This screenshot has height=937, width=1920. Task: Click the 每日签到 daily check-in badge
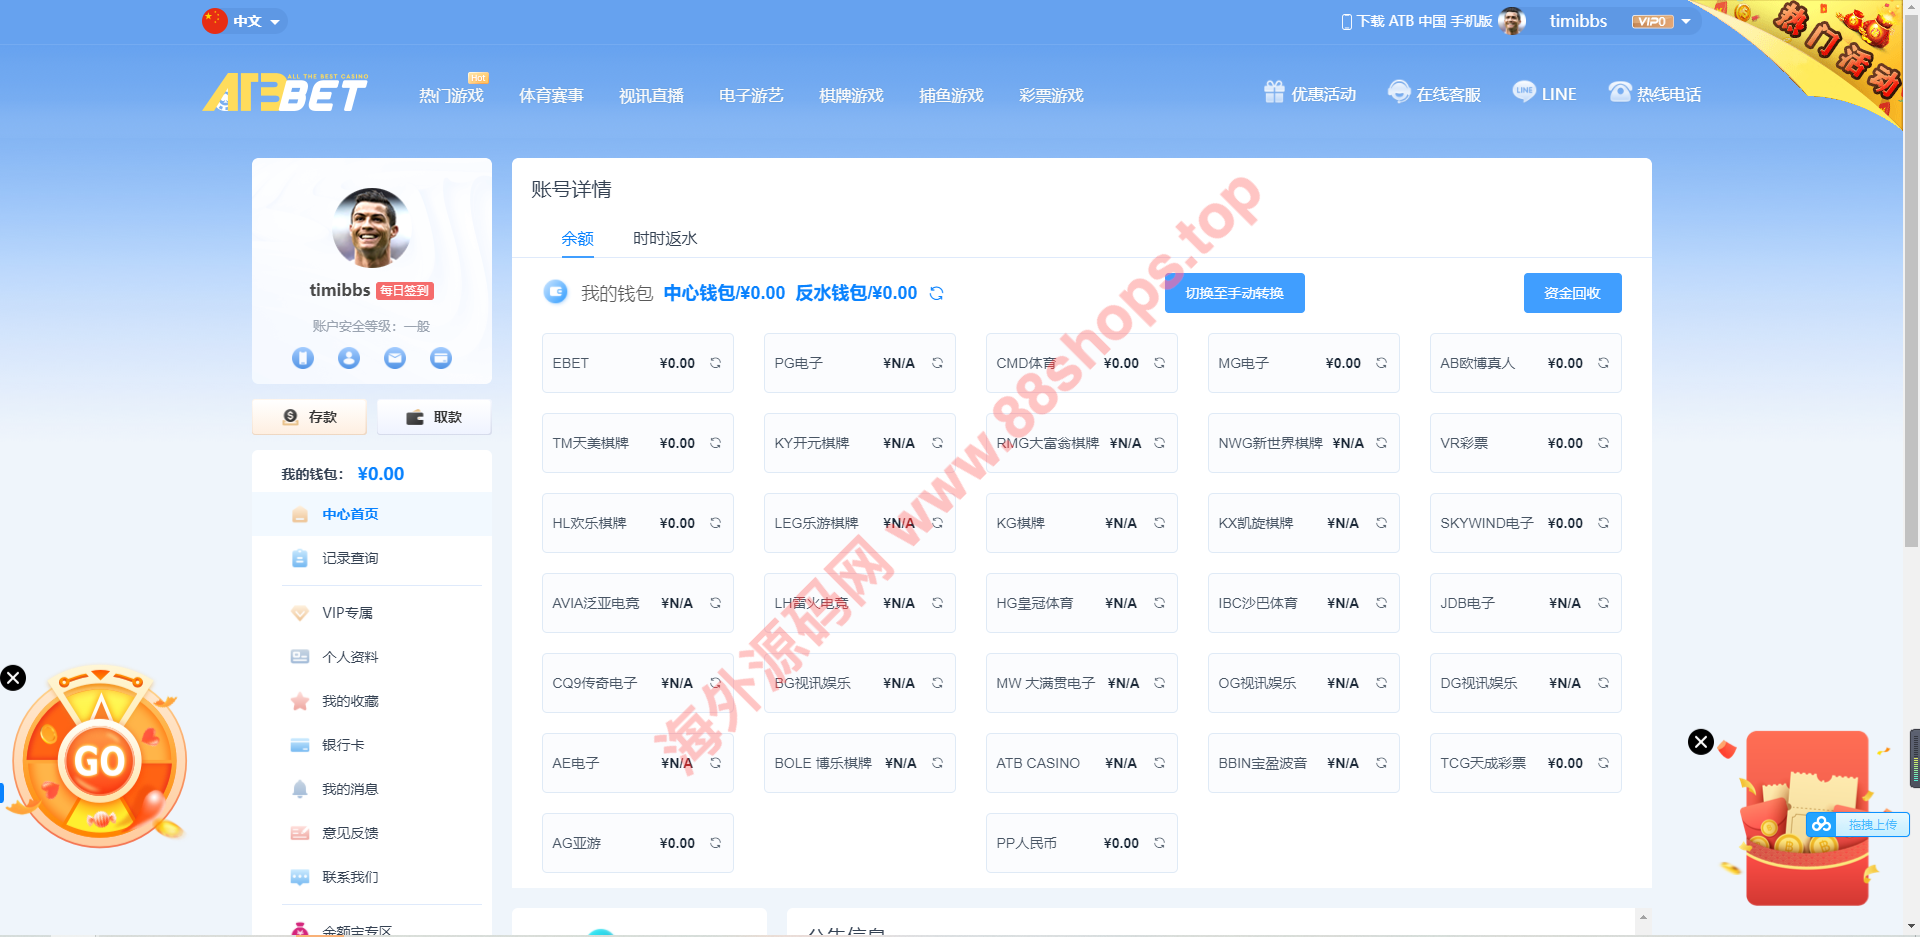pyautogui.click(x=405, y=291)
